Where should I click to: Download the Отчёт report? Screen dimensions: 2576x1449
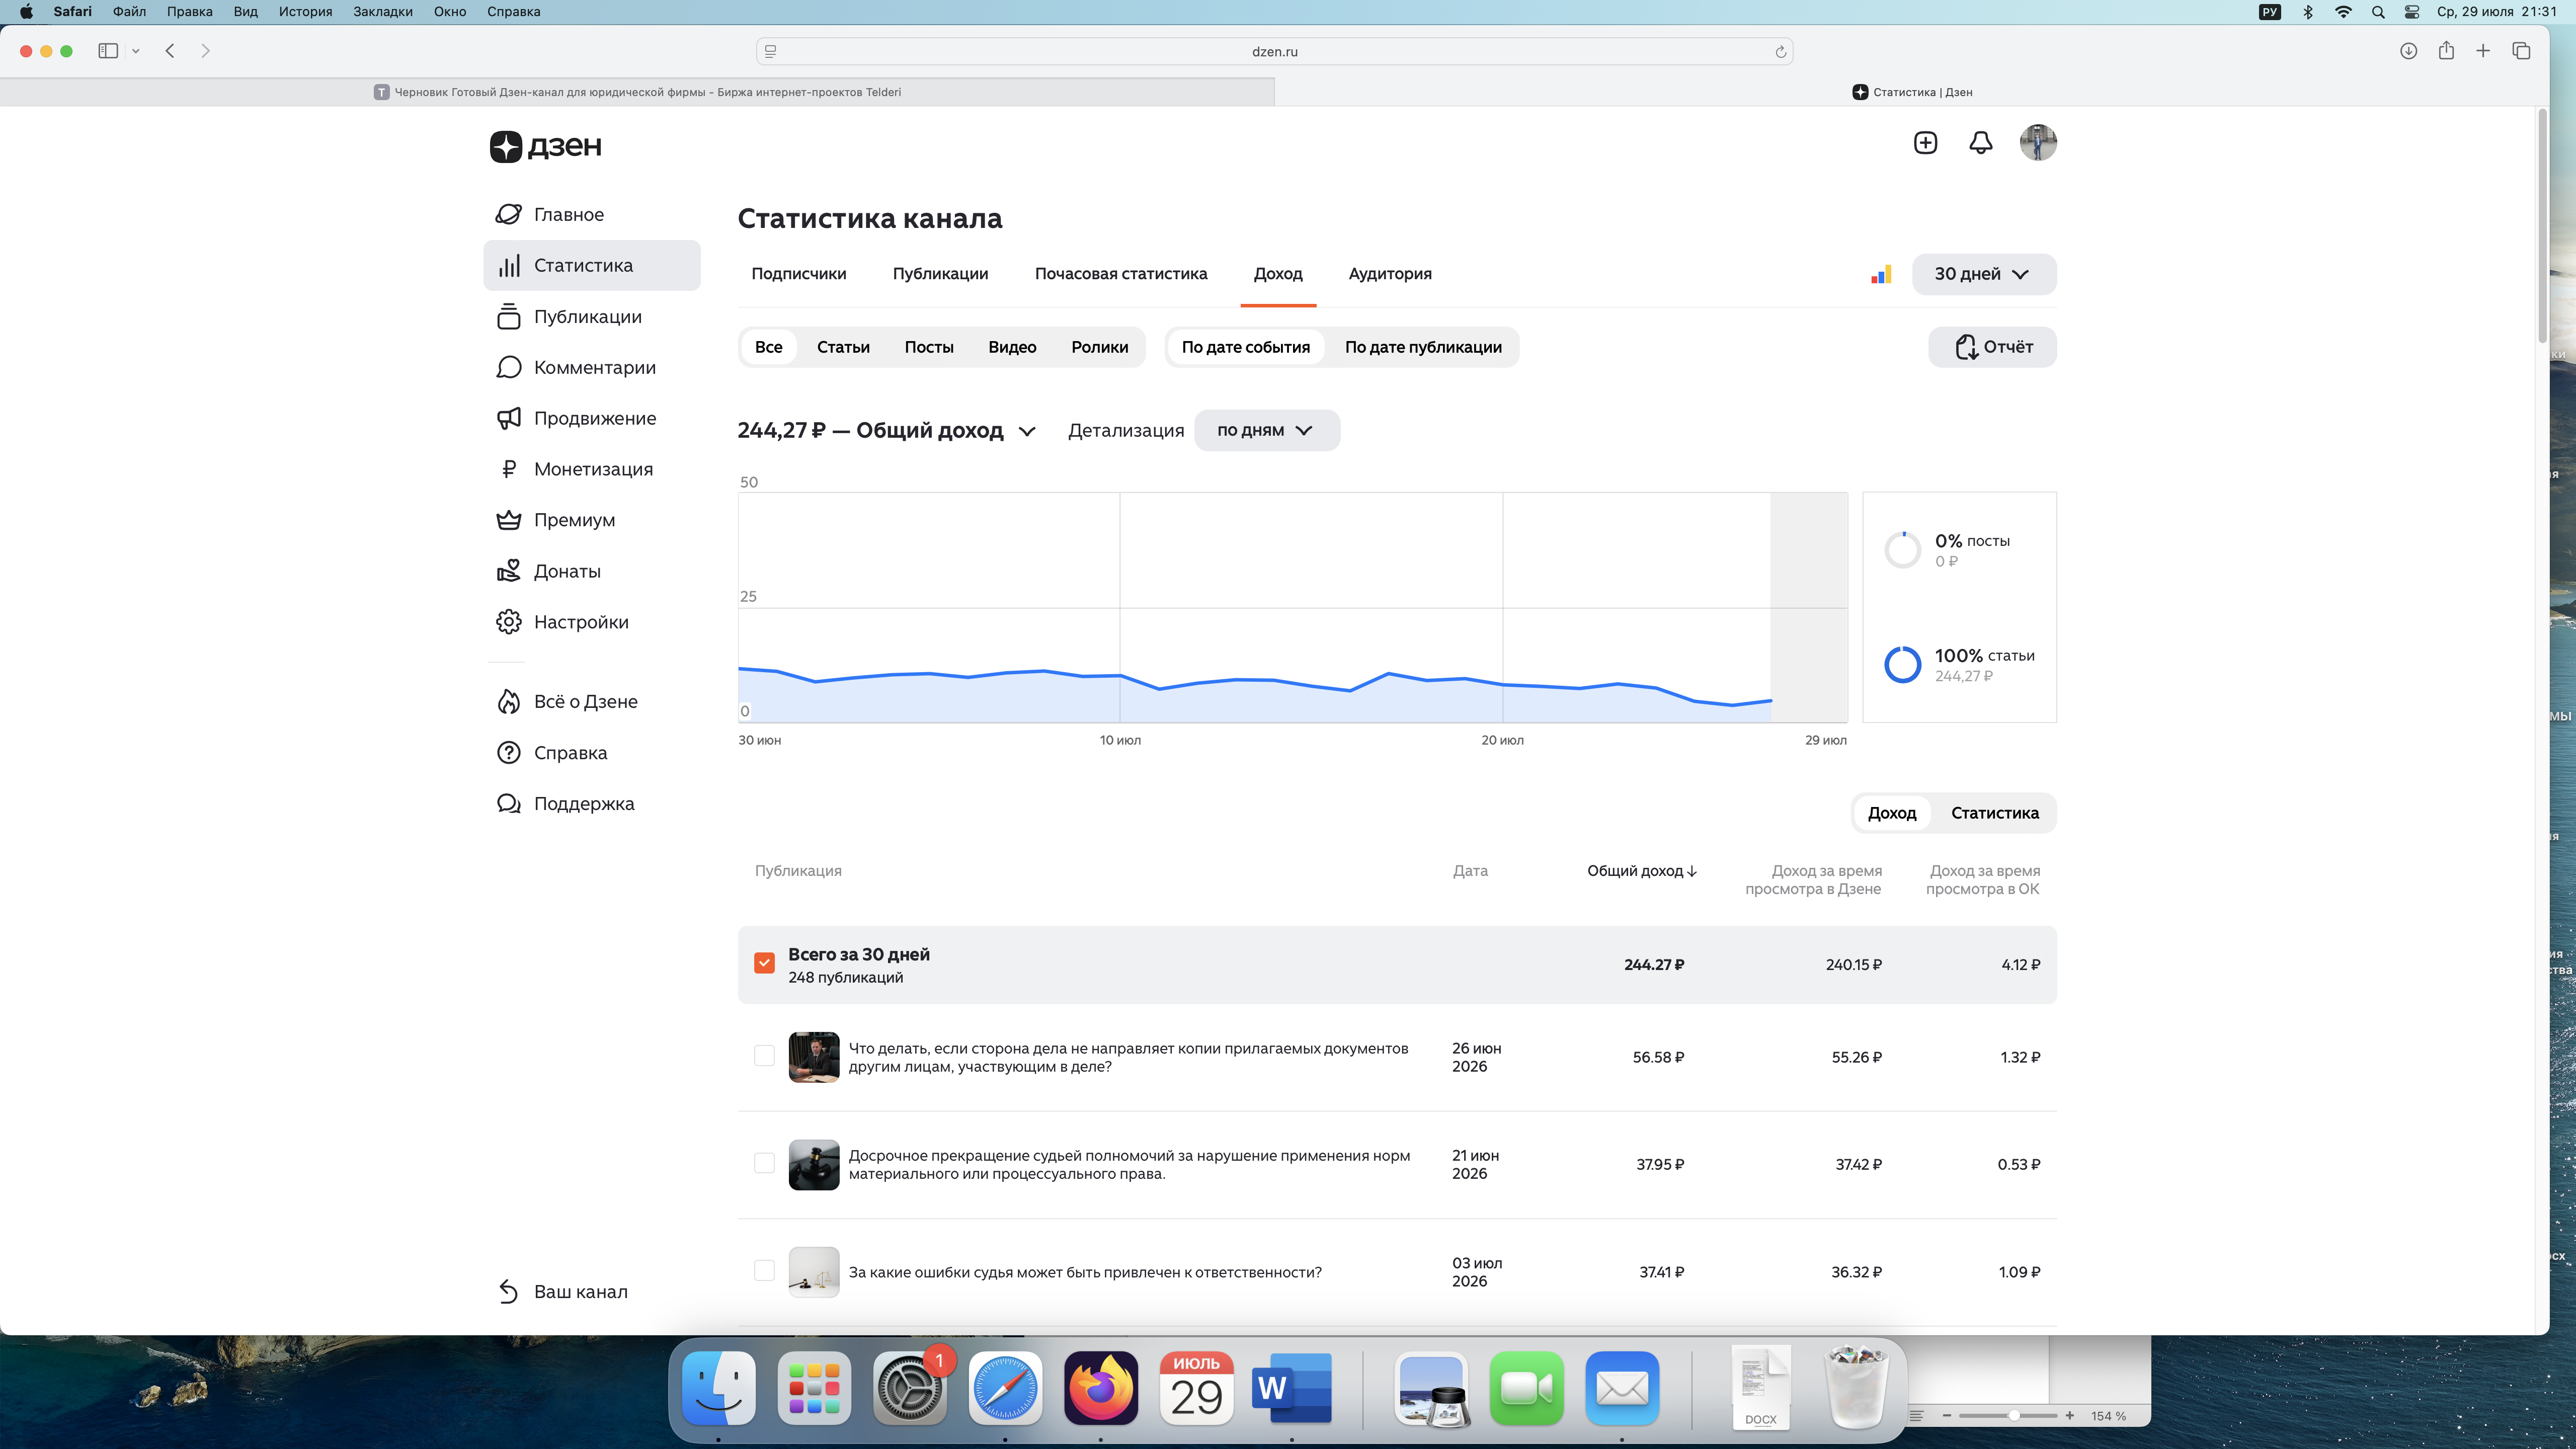click(x=1992, y=347)
